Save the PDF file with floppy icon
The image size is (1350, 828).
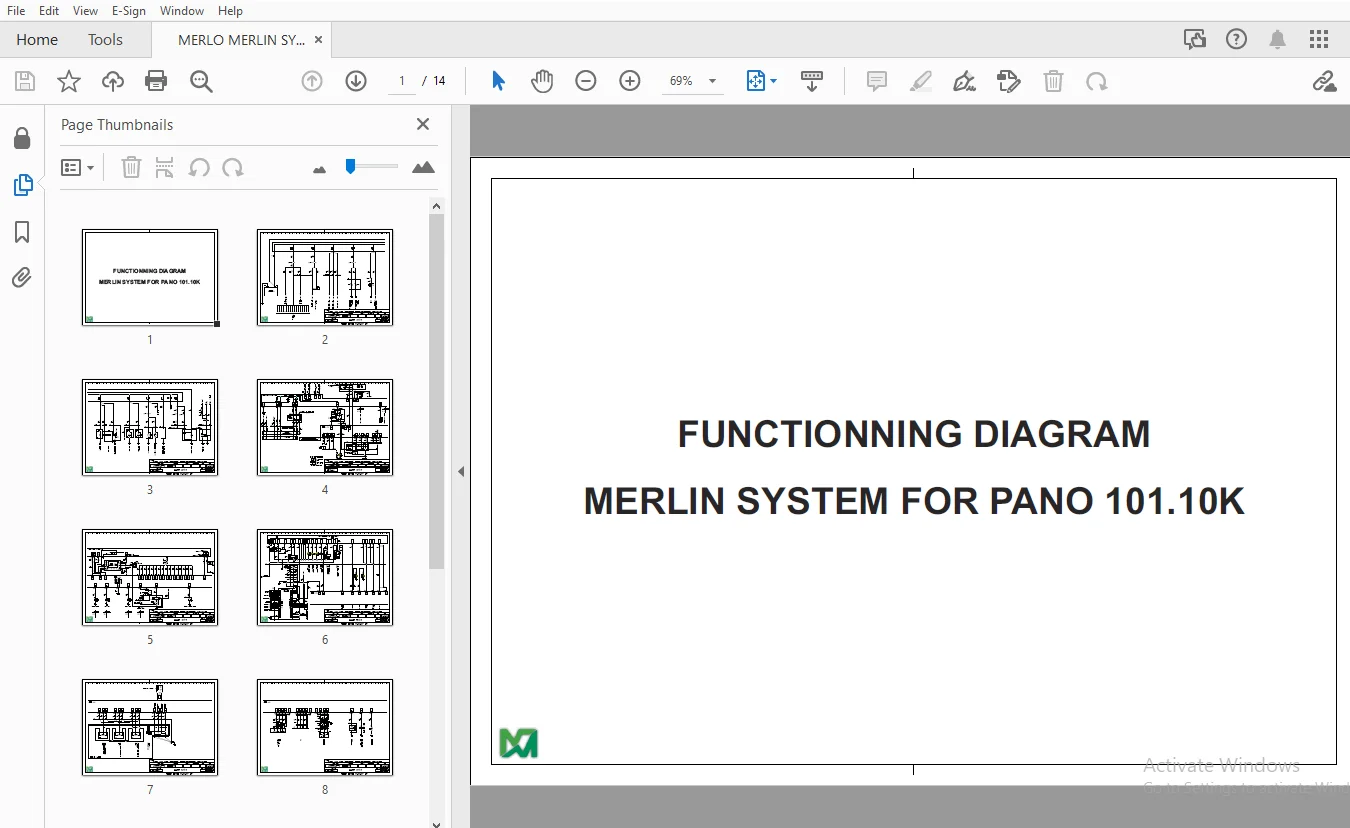(25, 81)
